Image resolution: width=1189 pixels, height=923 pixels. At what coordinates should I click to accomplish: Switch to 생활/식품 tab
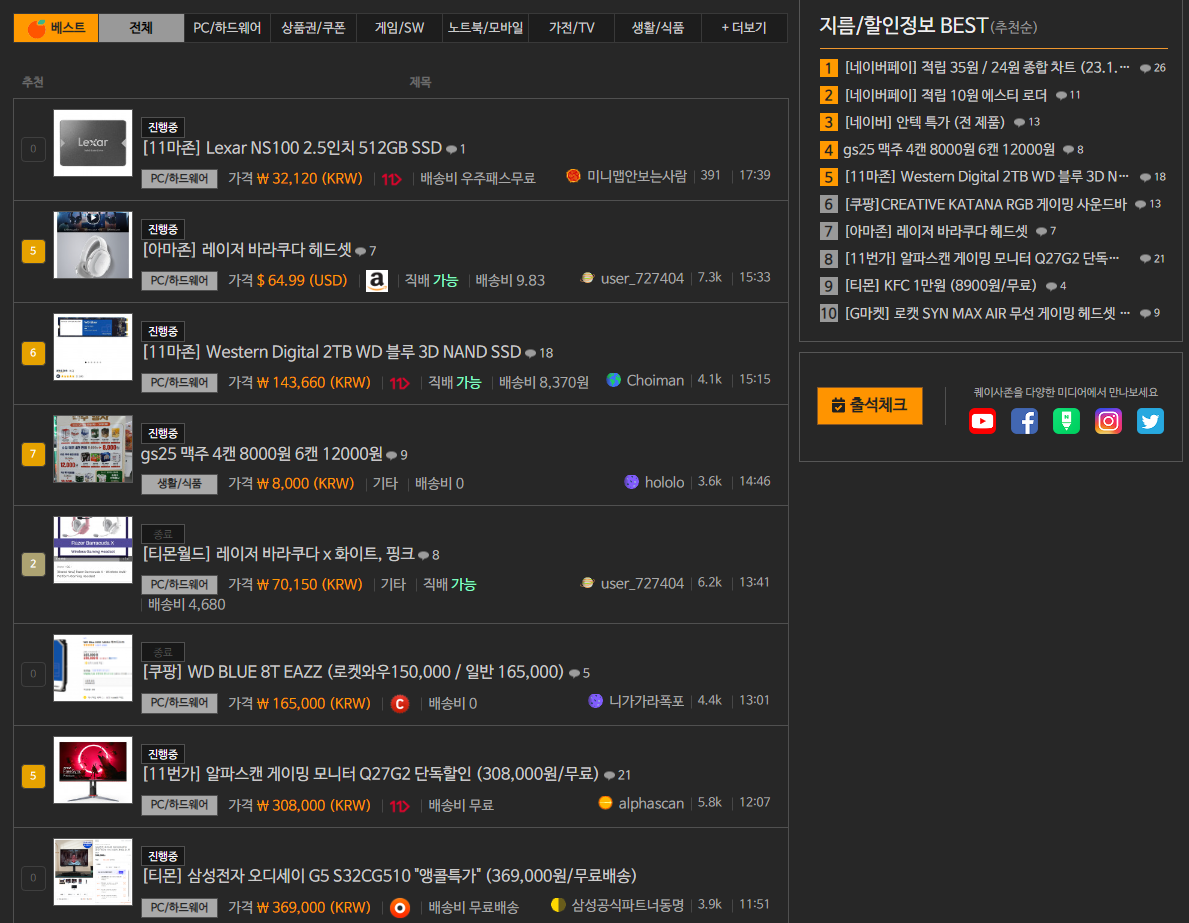[x=657, y=28]
